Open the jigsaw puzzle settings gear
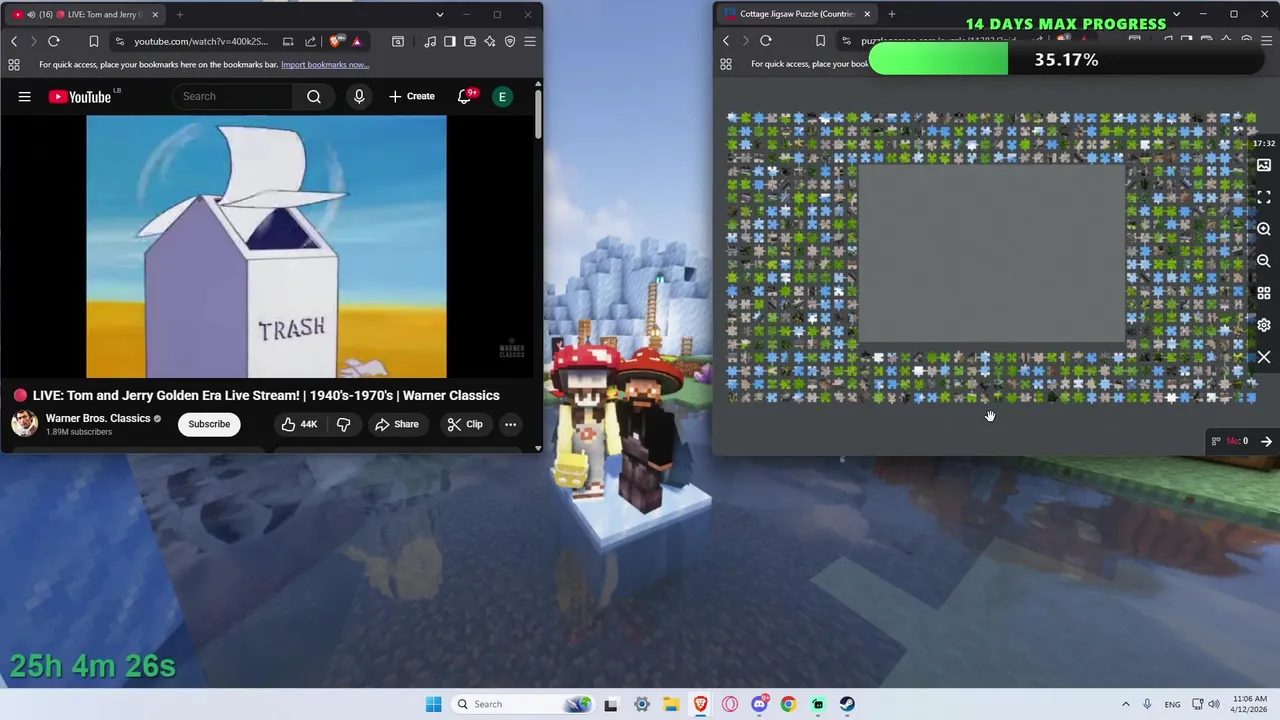1280x720 pixels. click(1264, 325)
